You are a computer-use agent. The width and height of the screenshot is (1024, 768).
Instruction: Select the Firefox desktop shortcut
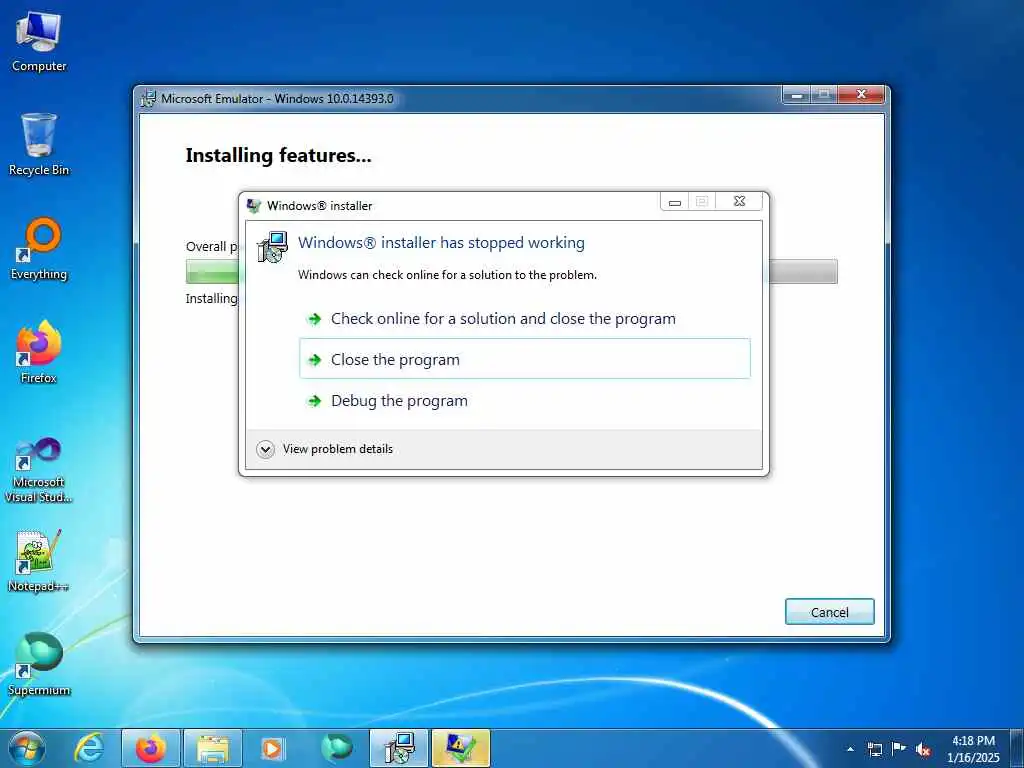click(x=39, y=353)
